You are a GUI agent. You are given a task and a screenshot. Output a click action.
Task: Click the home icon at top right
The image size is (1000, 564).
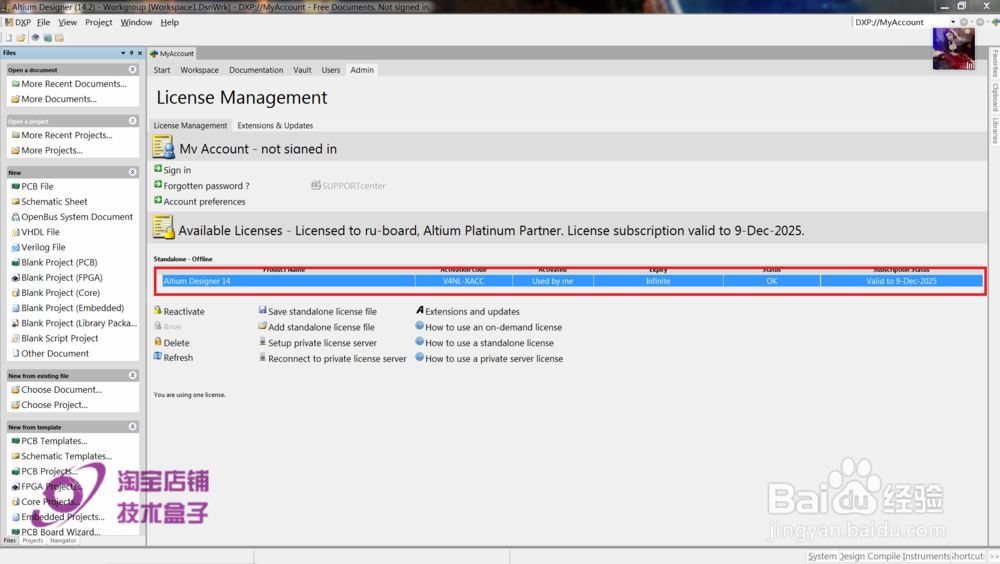[x=995, y=22]
